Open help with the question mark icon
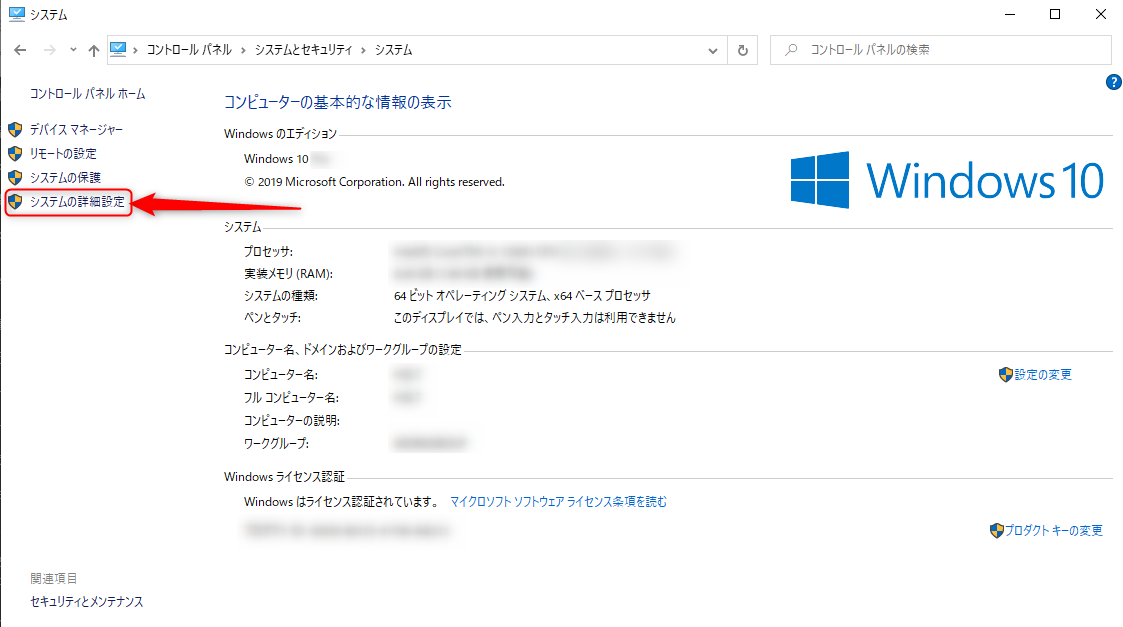 pos(1114,82)
